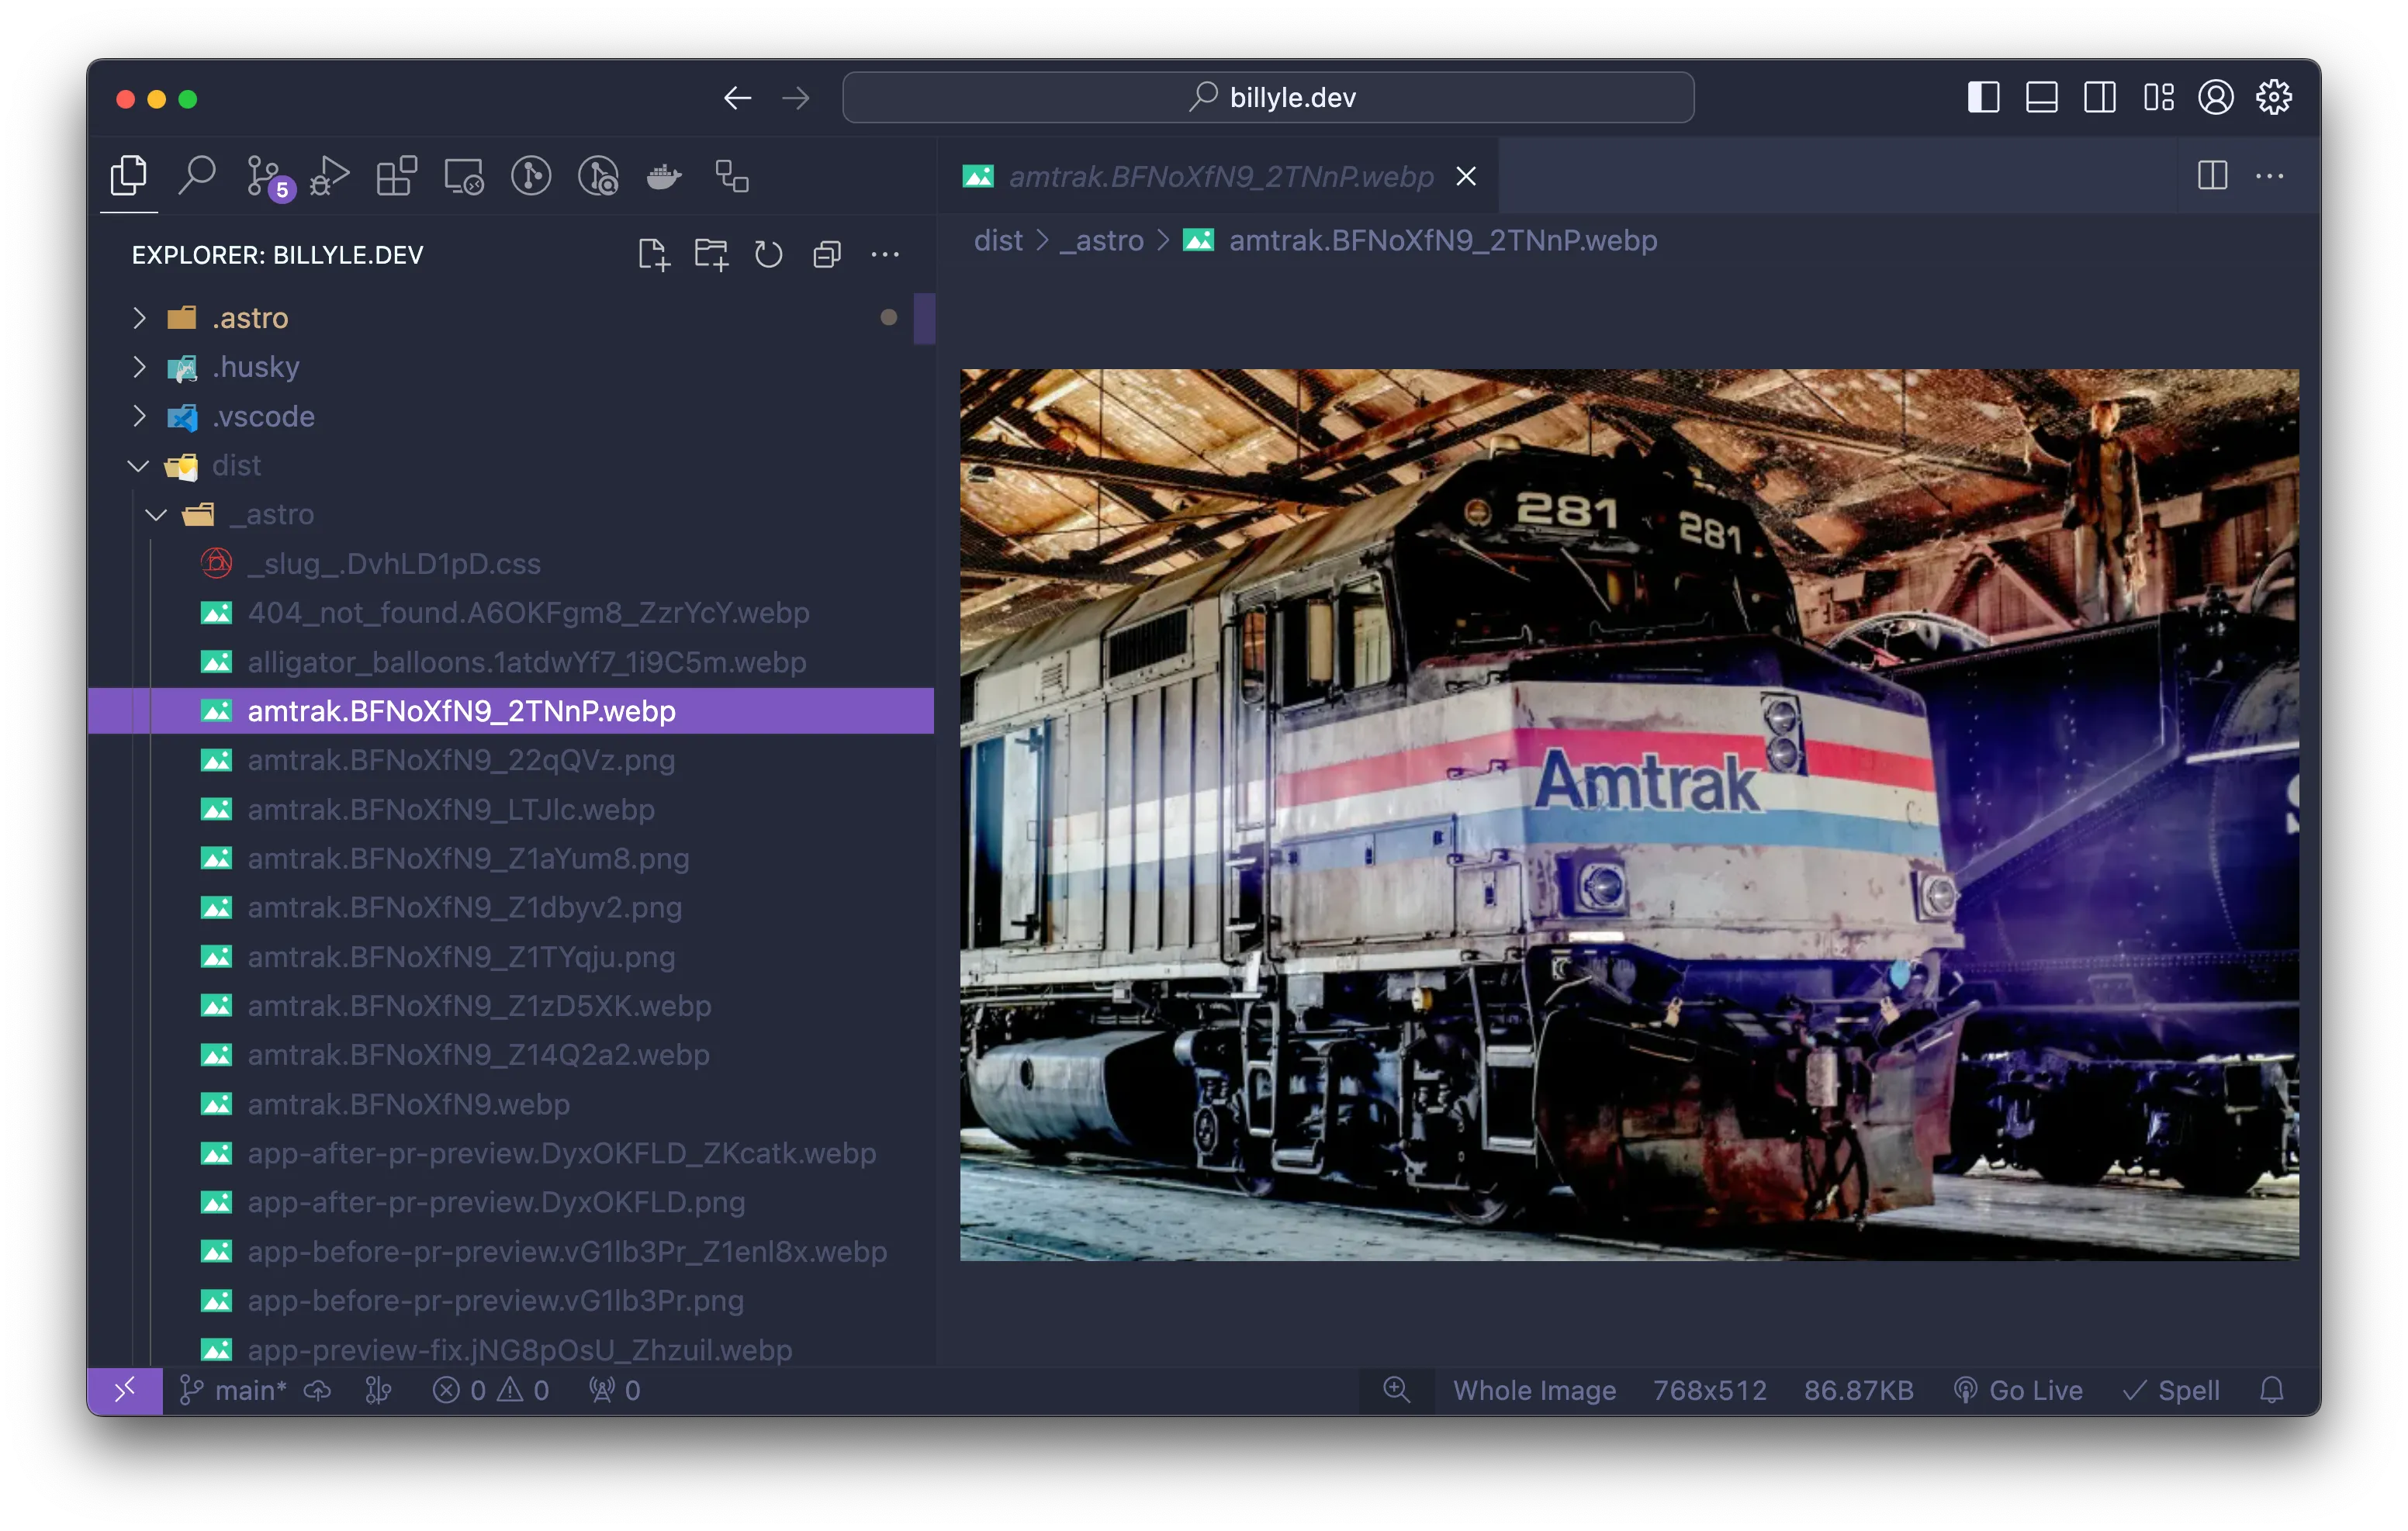Click Whole Image zoom status entry
The width and height of the screenshot is (2408, 1531).
coord(1534,1389)
